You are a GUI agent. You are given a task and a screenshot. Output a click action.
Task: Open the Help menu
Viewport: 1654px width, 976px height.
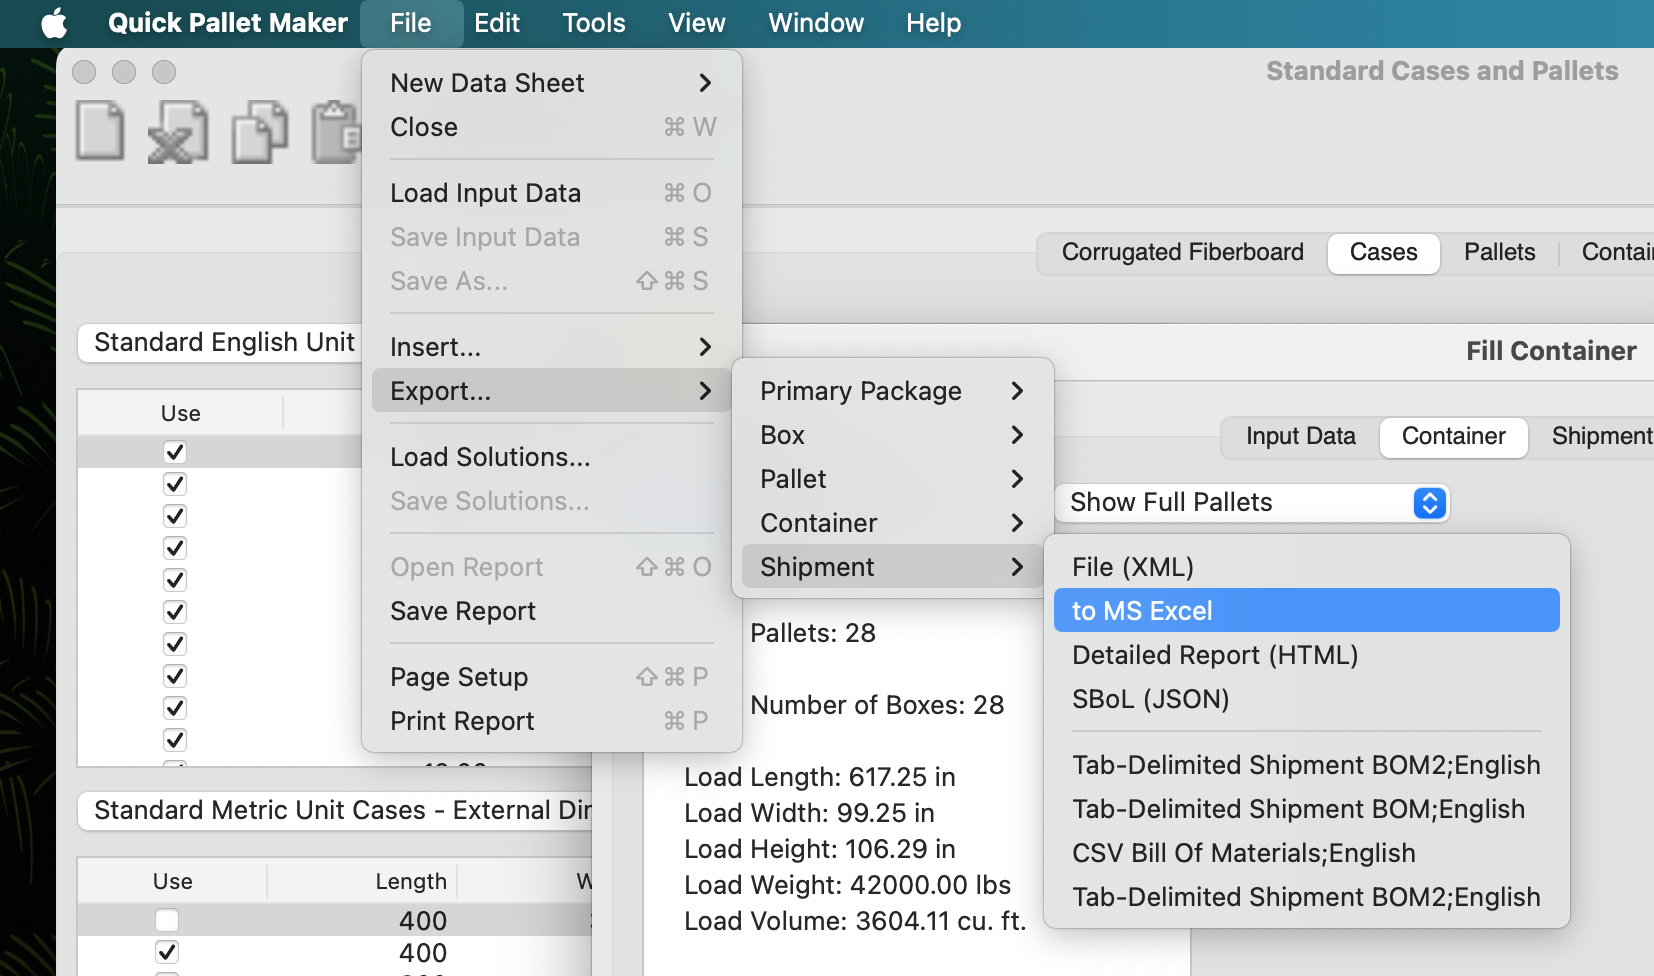(x=933, y=23)
